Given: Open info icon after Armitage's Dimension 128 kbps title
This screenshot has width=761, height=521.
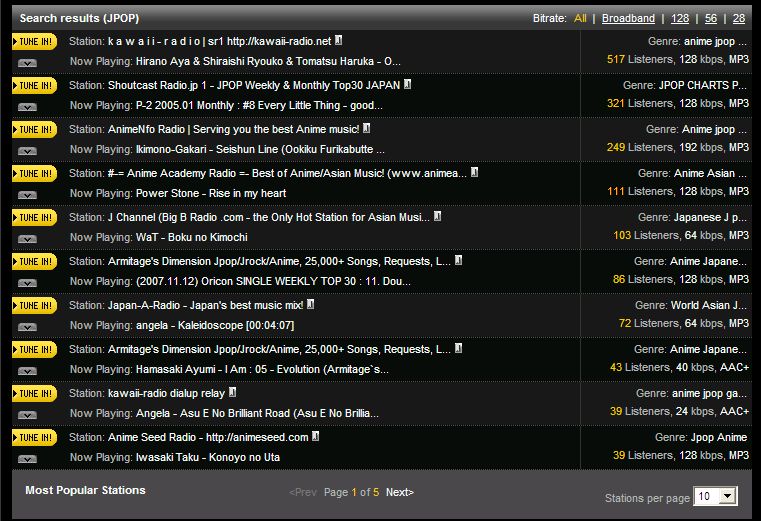Looking at the screenshot, I should (x=459, y=260).
